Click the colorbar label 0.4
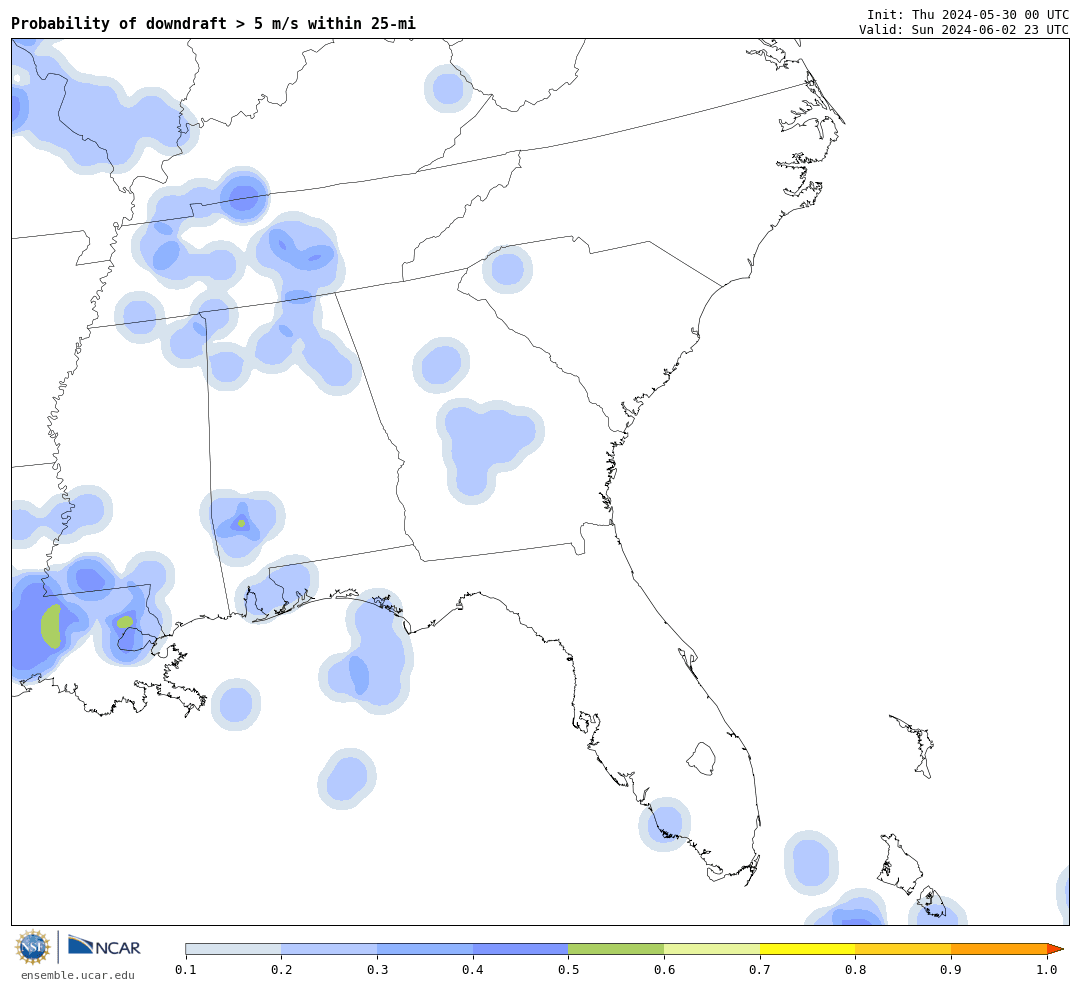1080x988 pixels. (x=472, y=970)
